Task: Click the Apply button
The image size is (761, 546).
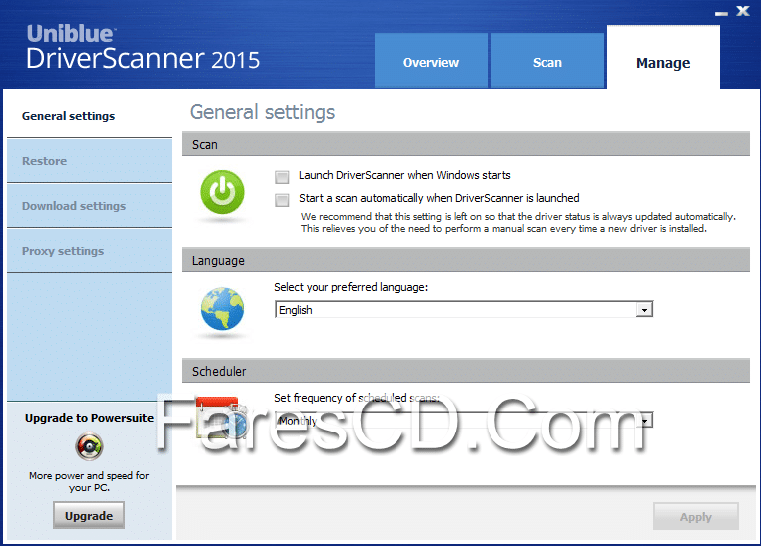Action: point(695,516)
